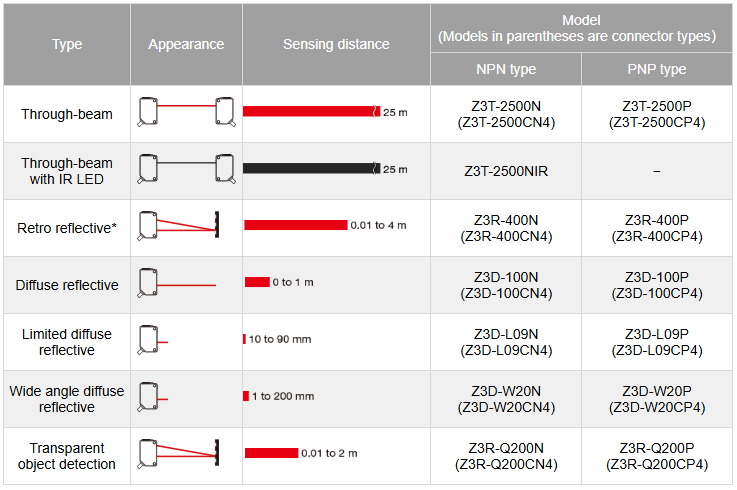
Task: Click the 0.01 to 4 m distance bar
Action: click(x=295, y=225)
